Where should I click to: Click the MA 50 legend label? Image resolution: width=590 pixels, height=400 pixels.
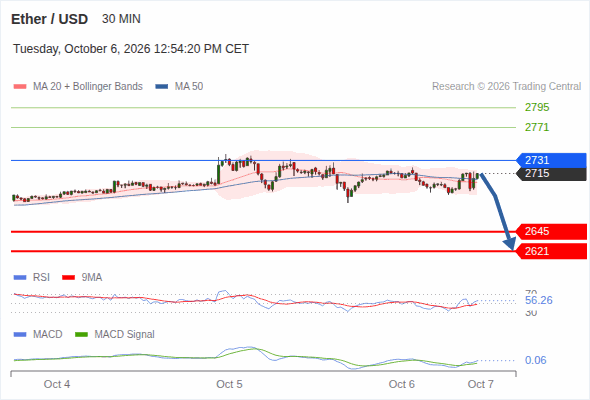pyautogui.click(x=189, y=87)
